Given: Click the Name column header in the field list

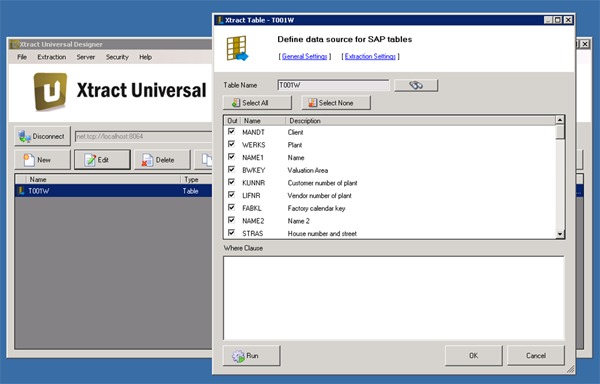Looking at the screenshot, I should tap(263, 121).
